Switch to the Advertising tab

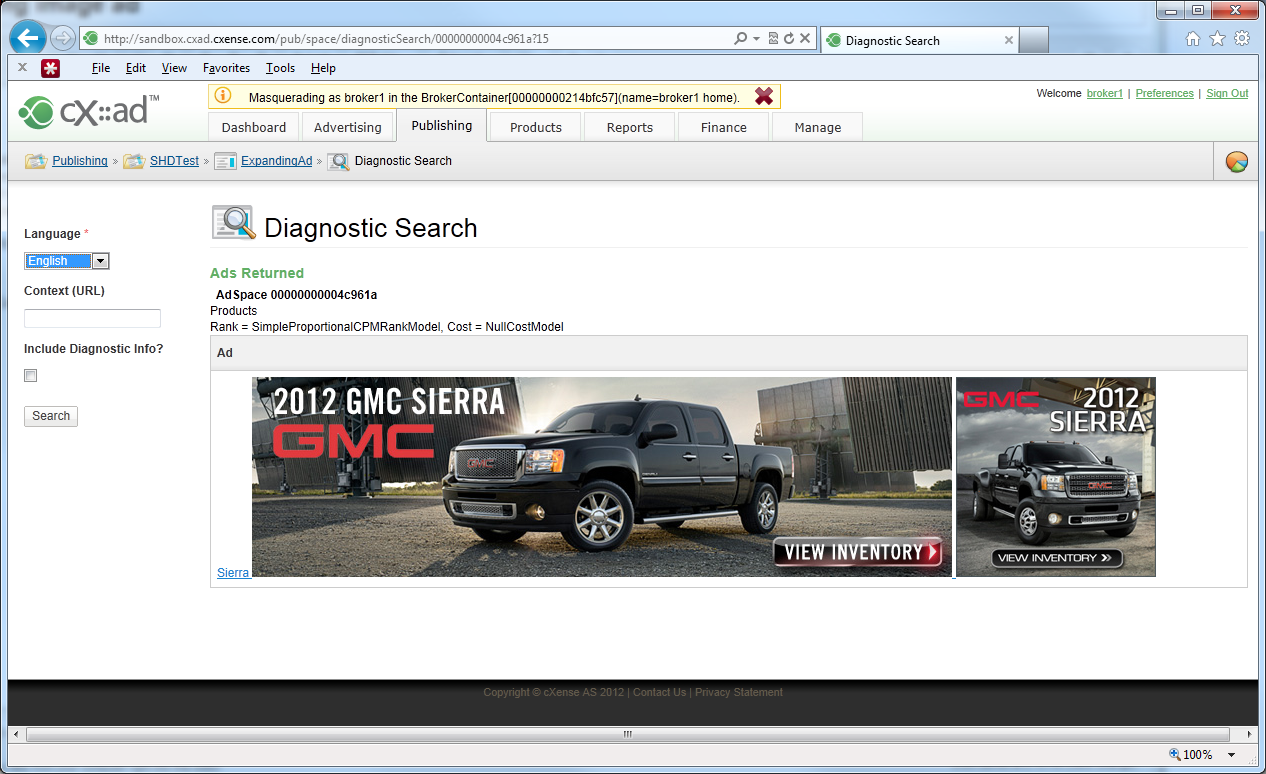tap(348, 127)
